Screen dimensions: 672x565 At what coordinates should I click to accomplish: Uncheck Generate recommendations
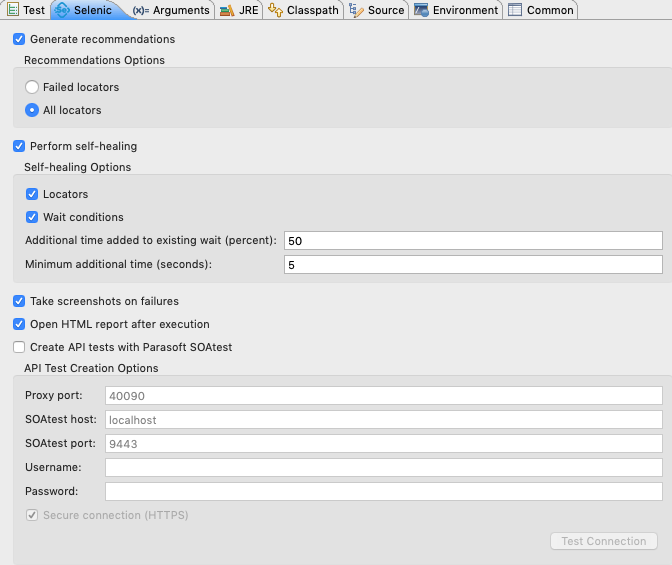tap(19, 39)
